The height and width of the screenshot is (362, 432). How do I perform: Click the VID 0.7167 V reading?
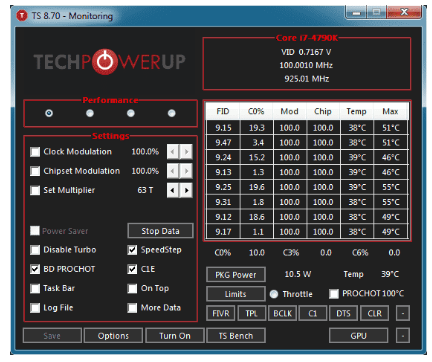(x=306, y=52)
